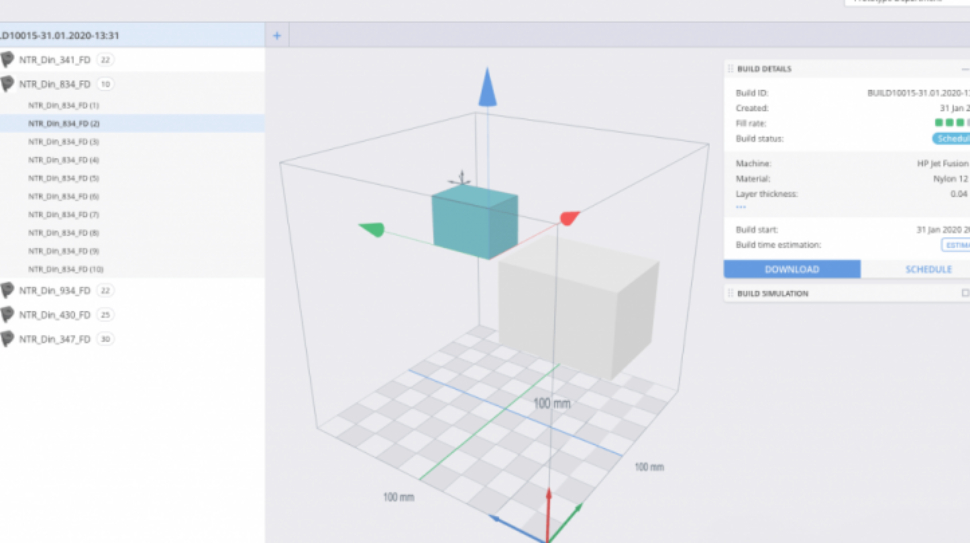Viewport: 970px width, 543px height.
Task: Click the NTR_Din_341_FD part icon
Action: (x=8, y=60)
